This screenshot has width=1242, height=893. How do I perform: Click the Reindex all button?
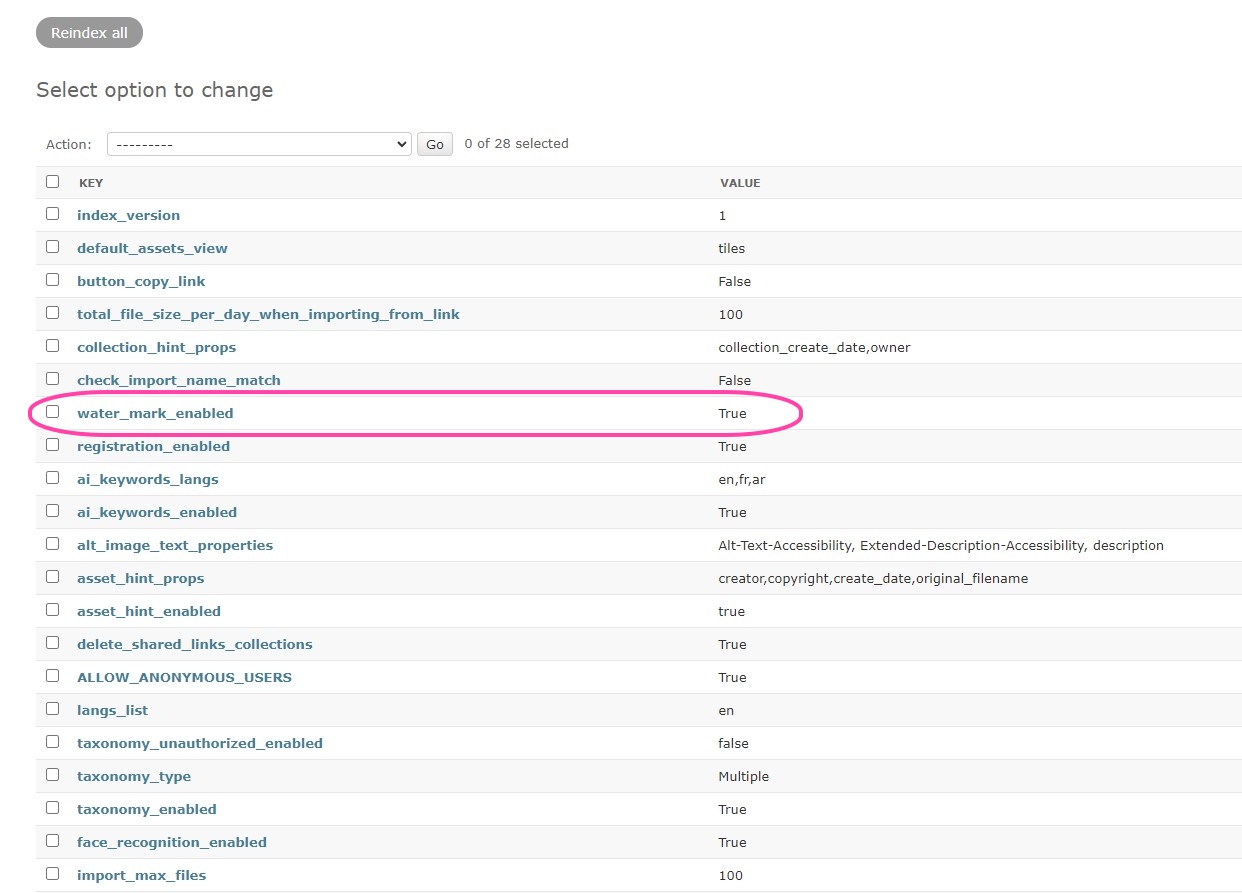coord(89,33)
